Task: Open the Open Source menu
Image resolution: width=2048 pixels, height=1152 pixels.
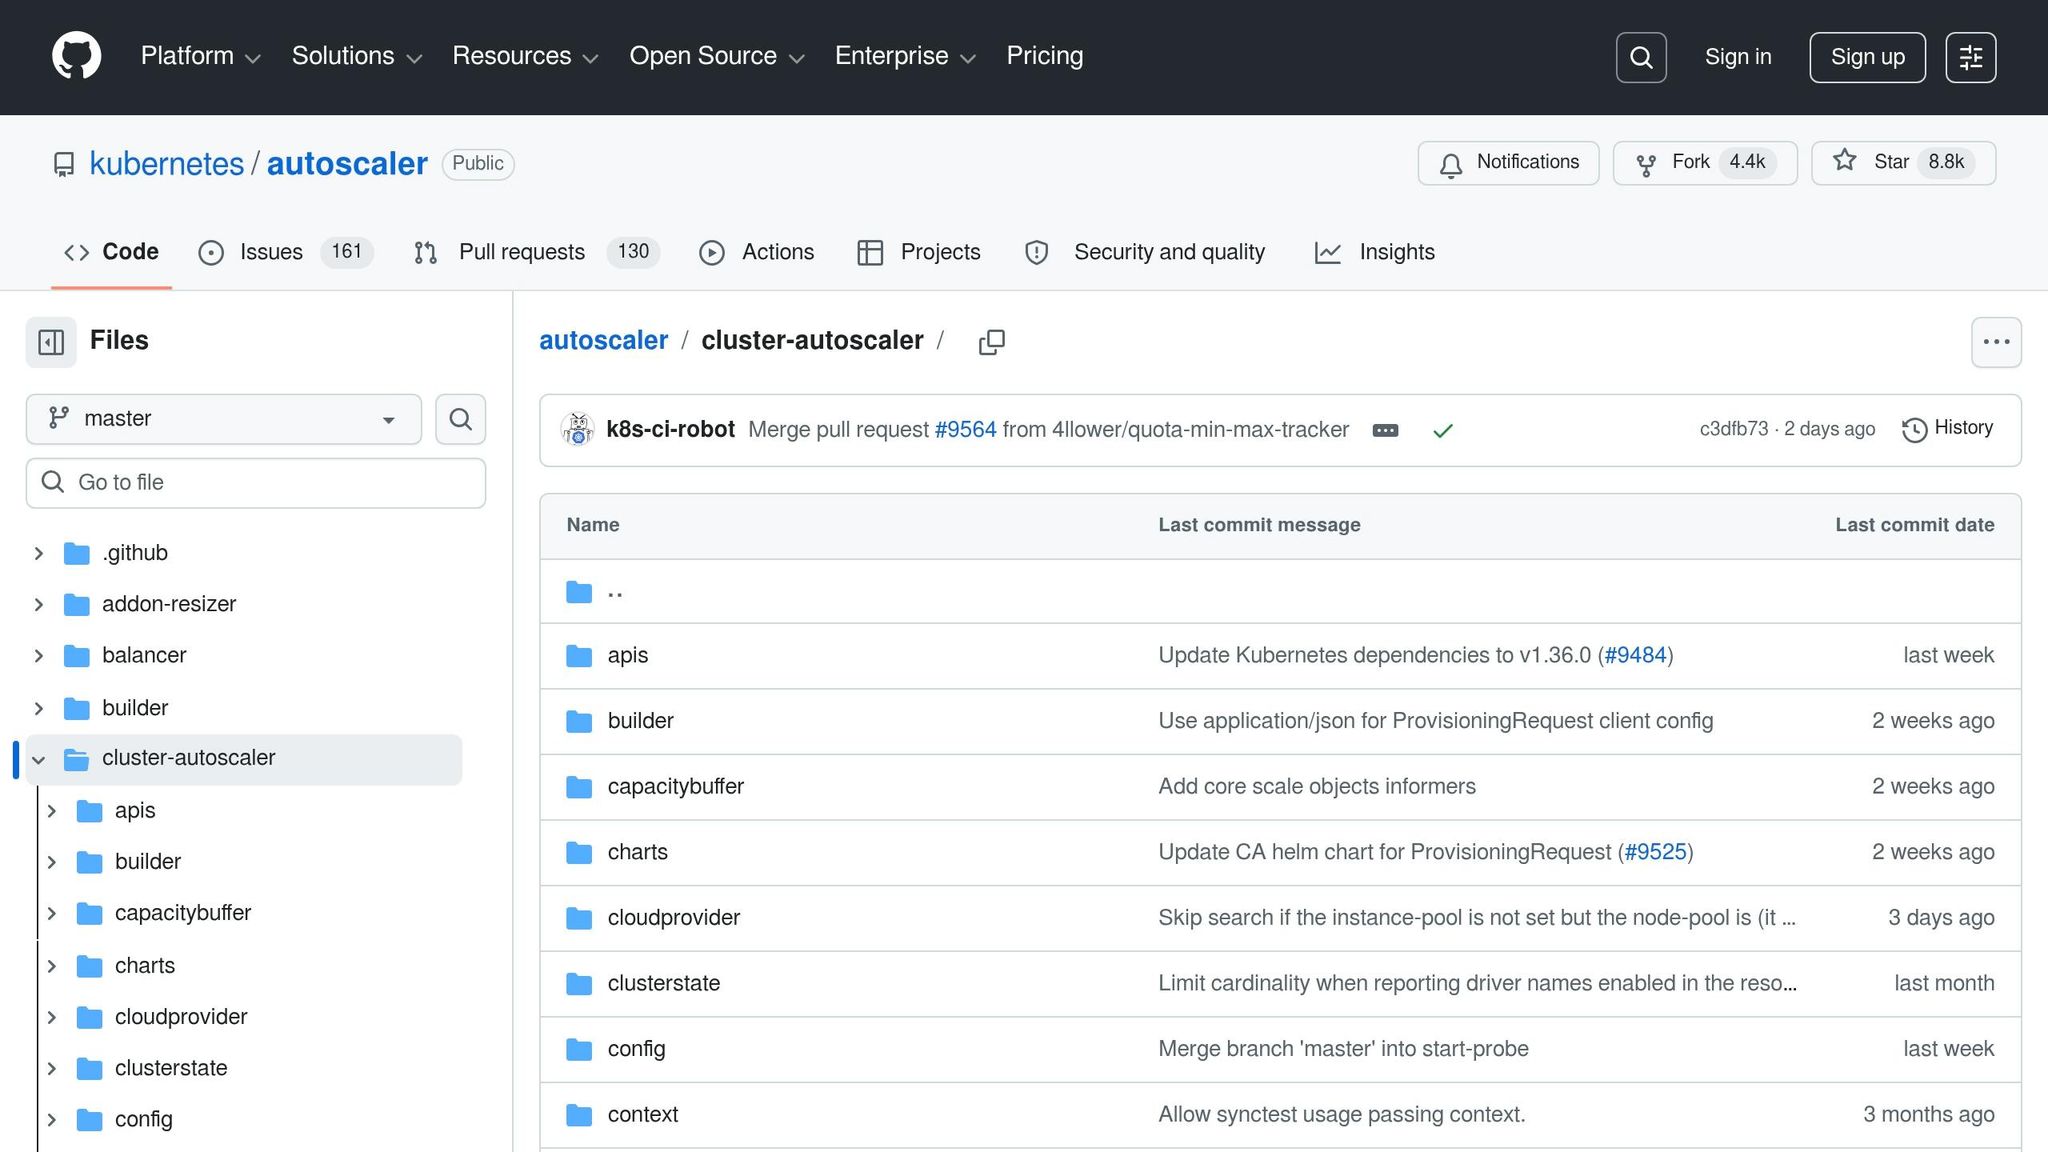Action: (x=717, y=56)
